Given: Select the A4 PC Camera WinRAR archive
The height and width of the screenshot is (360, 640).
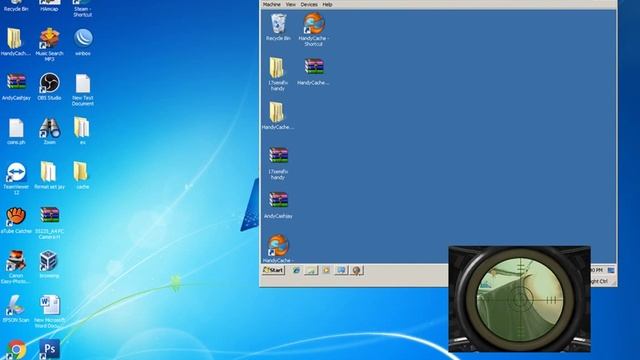Looking at the screenshot, I should [x=49, y=223].
